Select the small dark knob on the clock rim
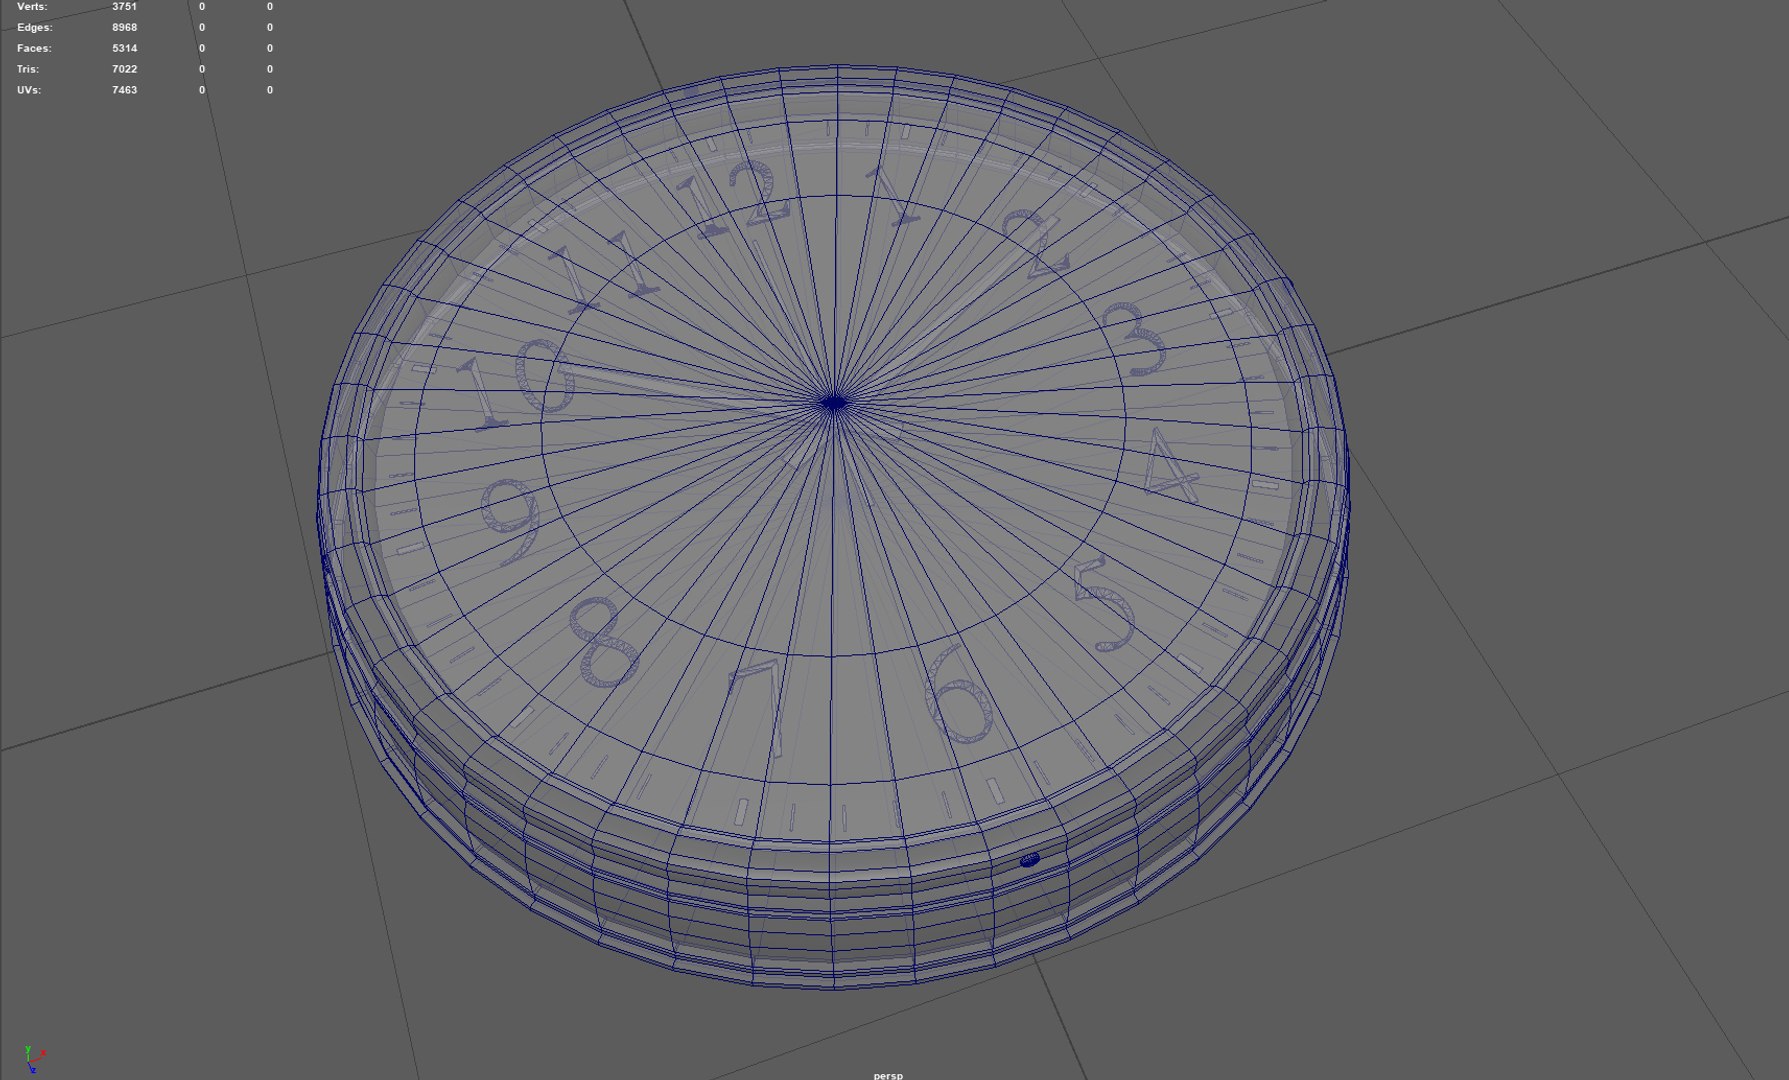This screenshot has height=1080, width=1789. [x=1029, y=860]
